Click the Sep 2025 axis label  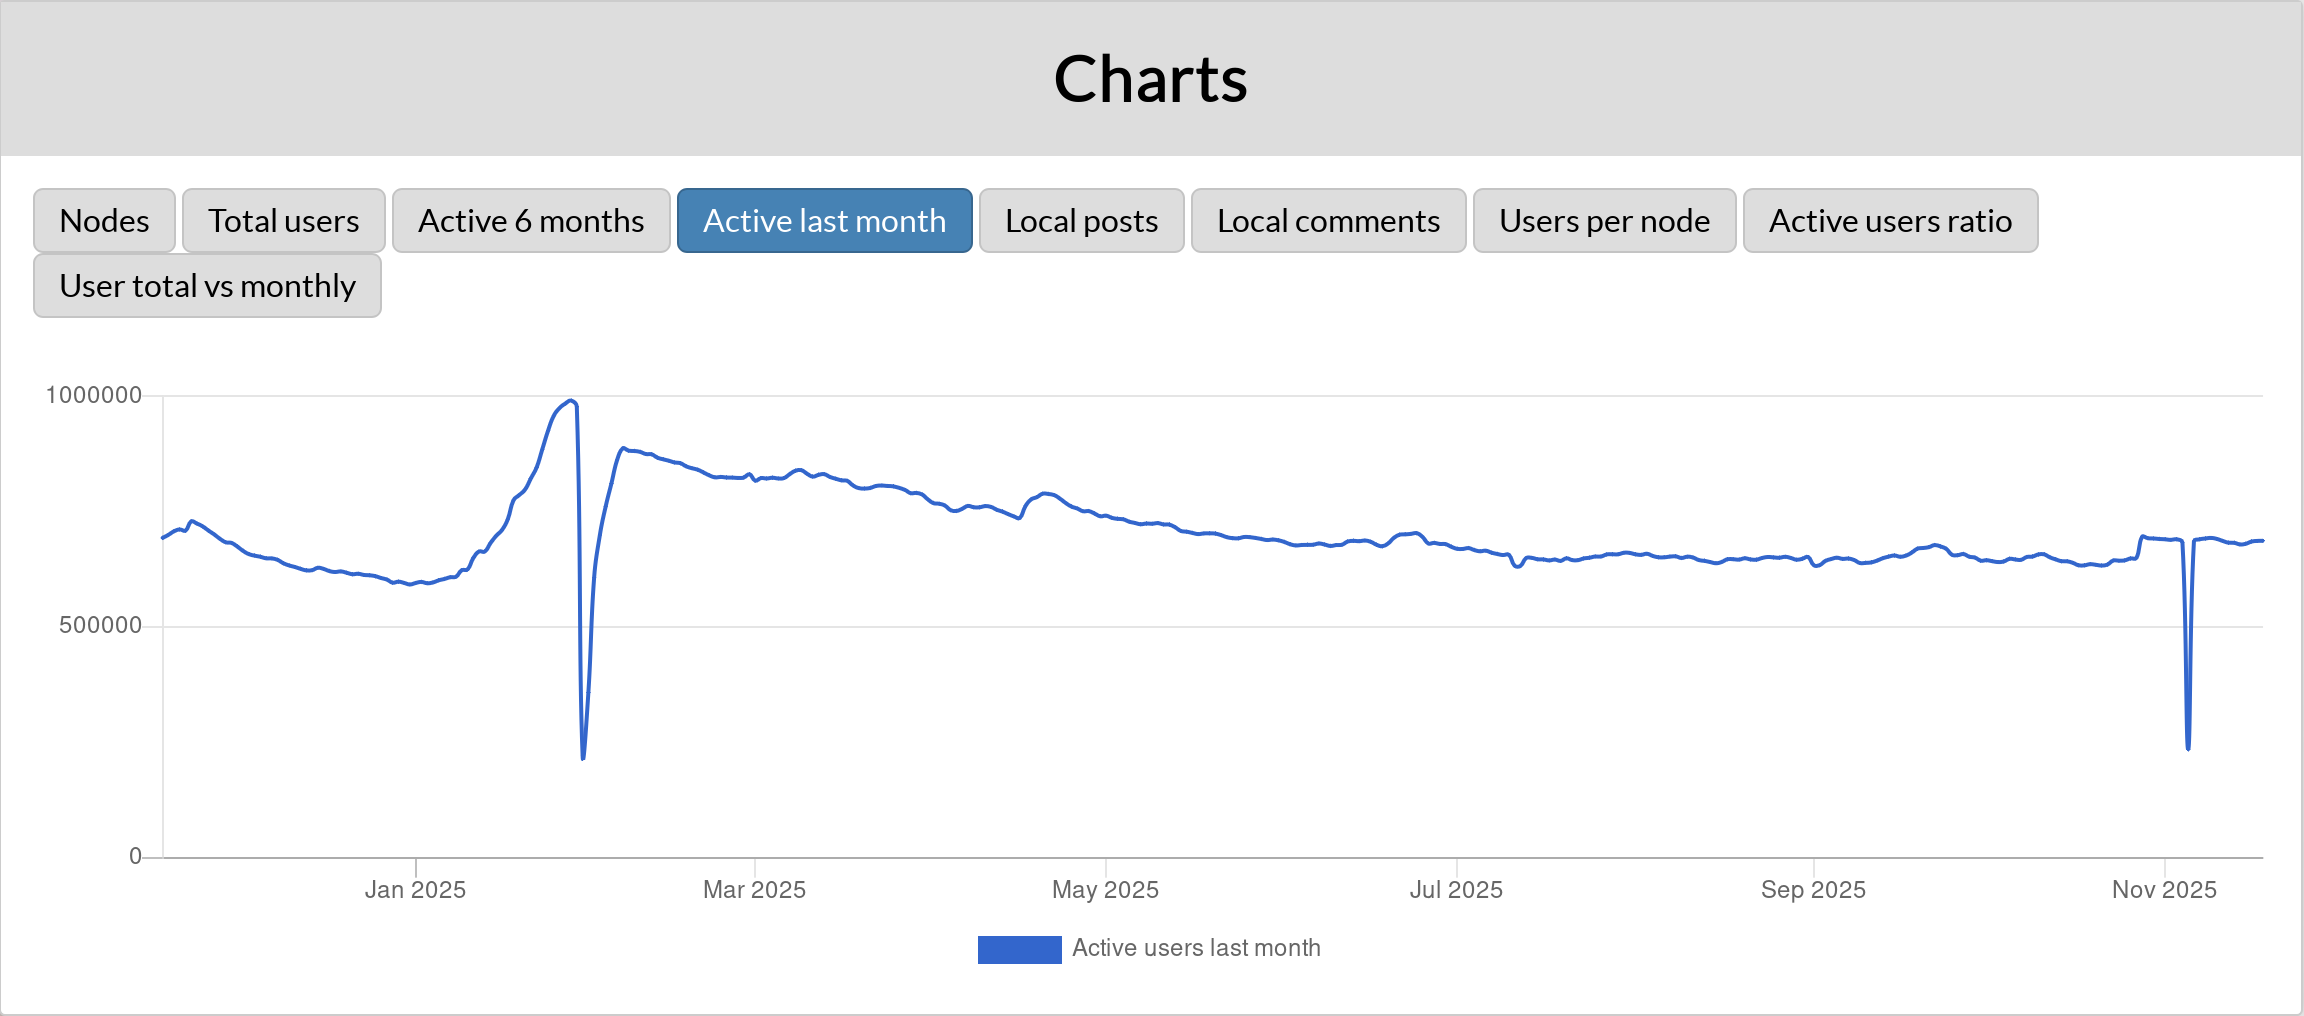click(x=1813, y=890)
